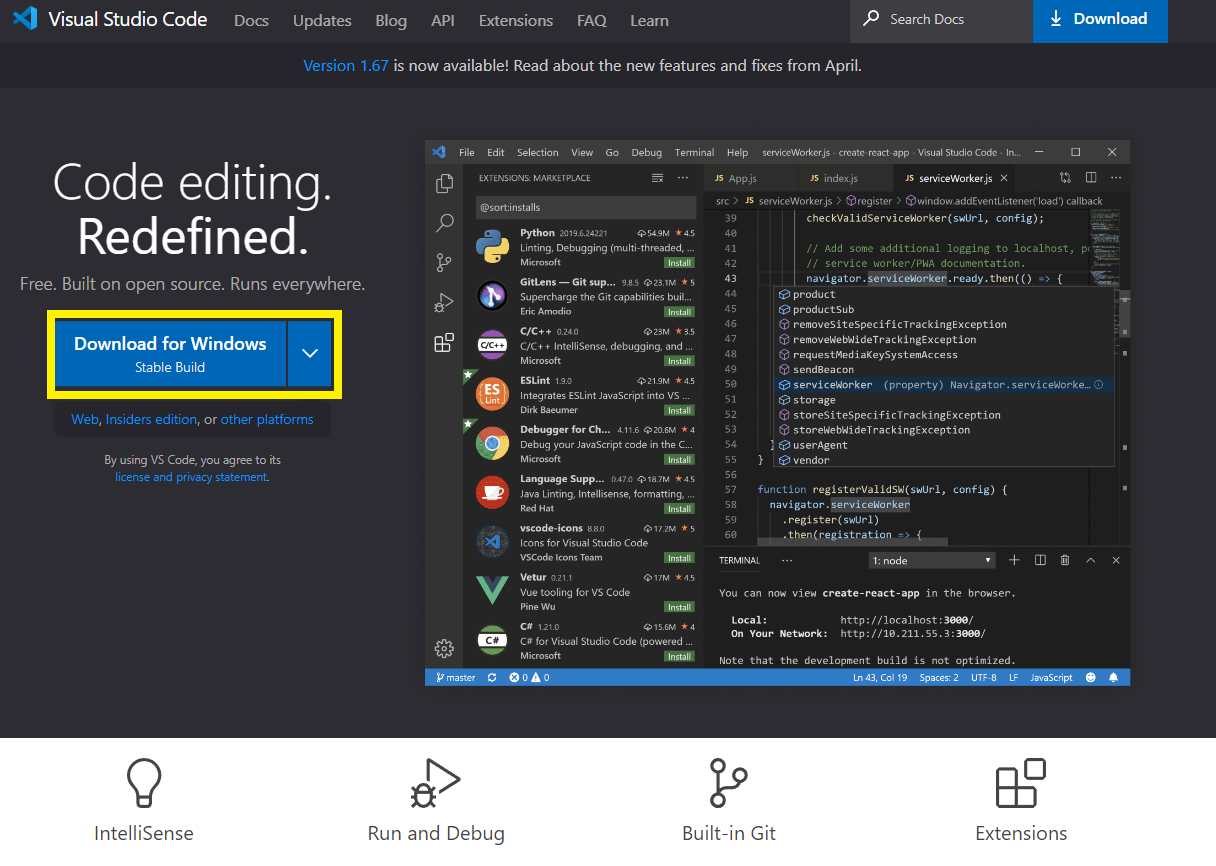Viewport: 1216px width, 866px height.
Task: Open the Insiders edition link
Action: click(151, 419)
